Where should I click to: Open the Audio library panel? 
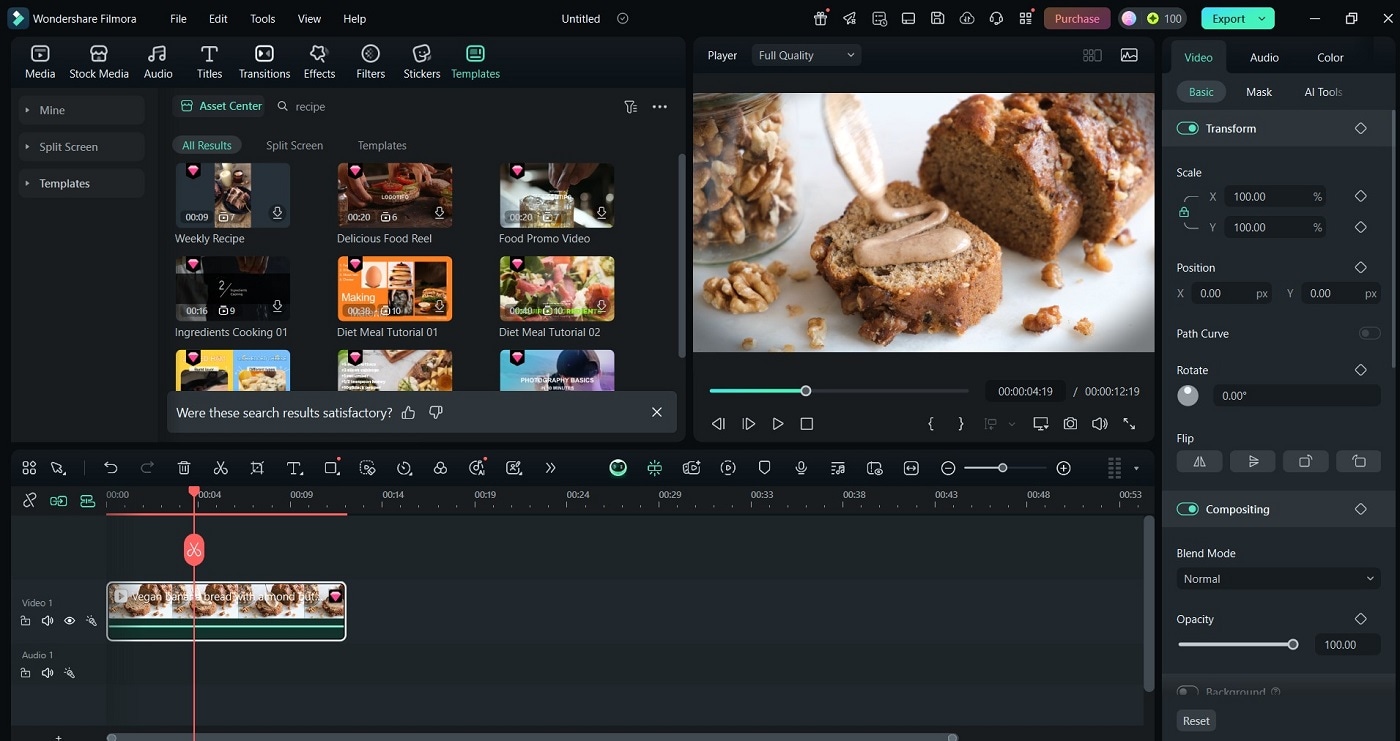point(158,62)
